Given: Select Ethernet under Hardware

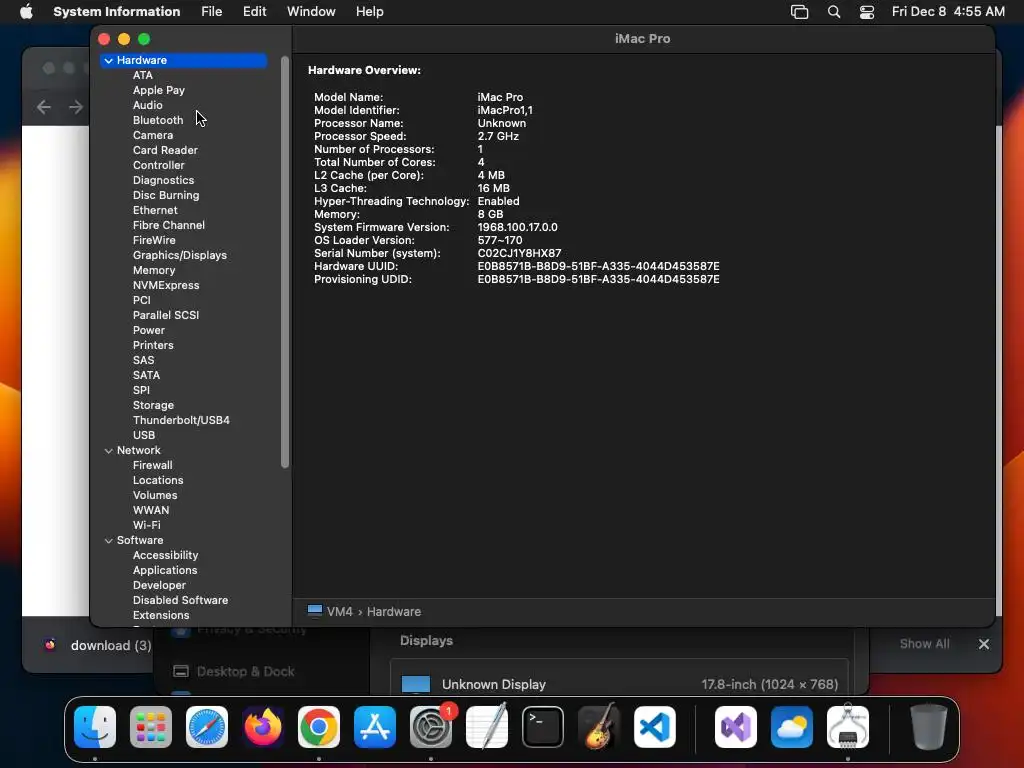Looking at the screenshot, I should pyautogui.click(x=155, y=210).
